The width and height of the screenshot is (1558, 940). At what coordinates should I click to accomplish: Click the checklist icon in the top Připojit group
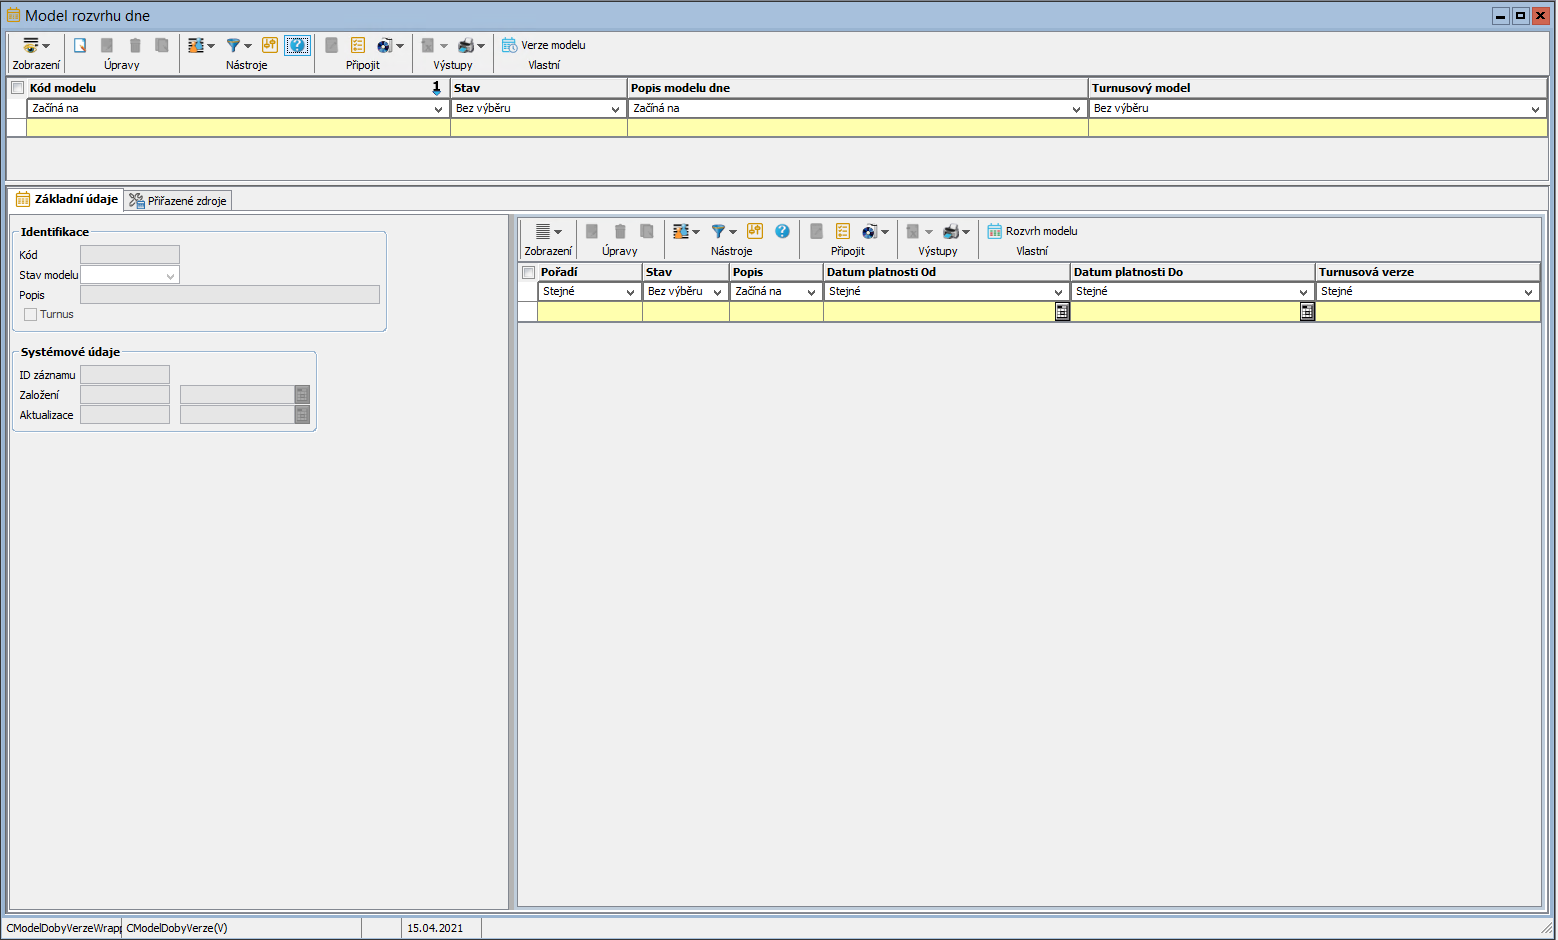(x=358, y=45)
